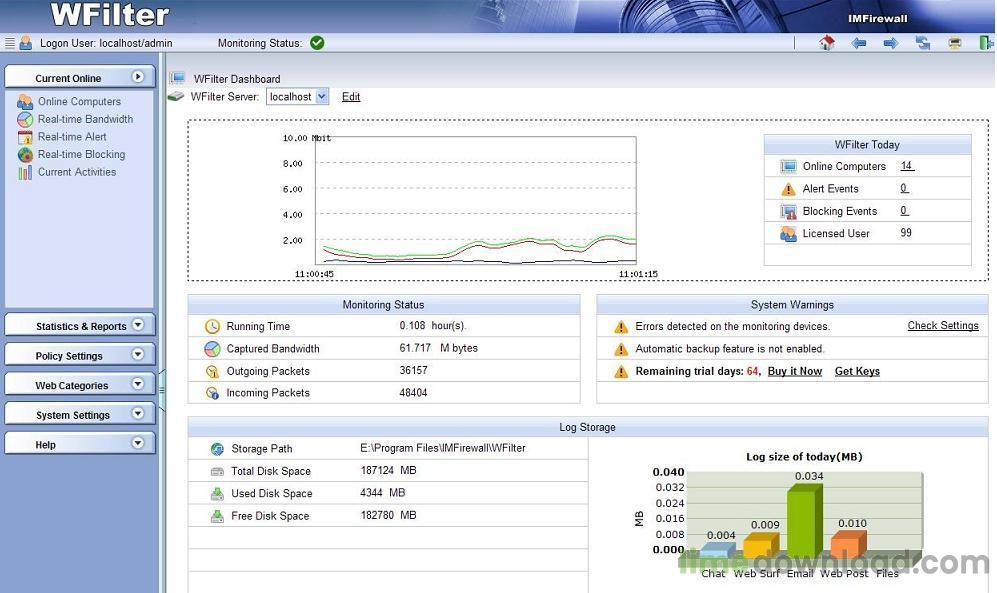Screen dimensions: 997x593
Task: Toggle sidebar with the list menu icon
Action: point(10,43)
